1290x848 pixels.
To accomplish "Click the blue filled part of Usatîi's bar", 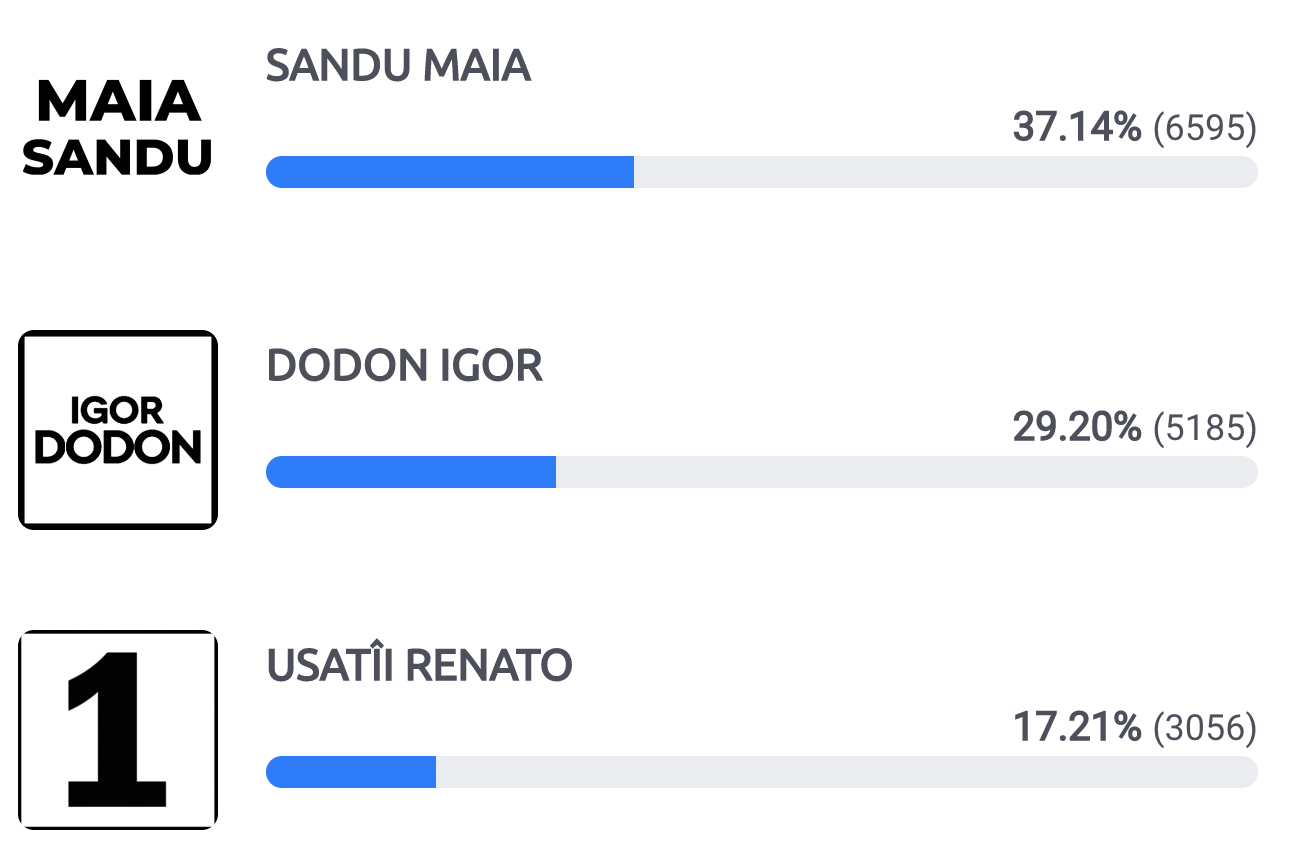I will 351,772.
